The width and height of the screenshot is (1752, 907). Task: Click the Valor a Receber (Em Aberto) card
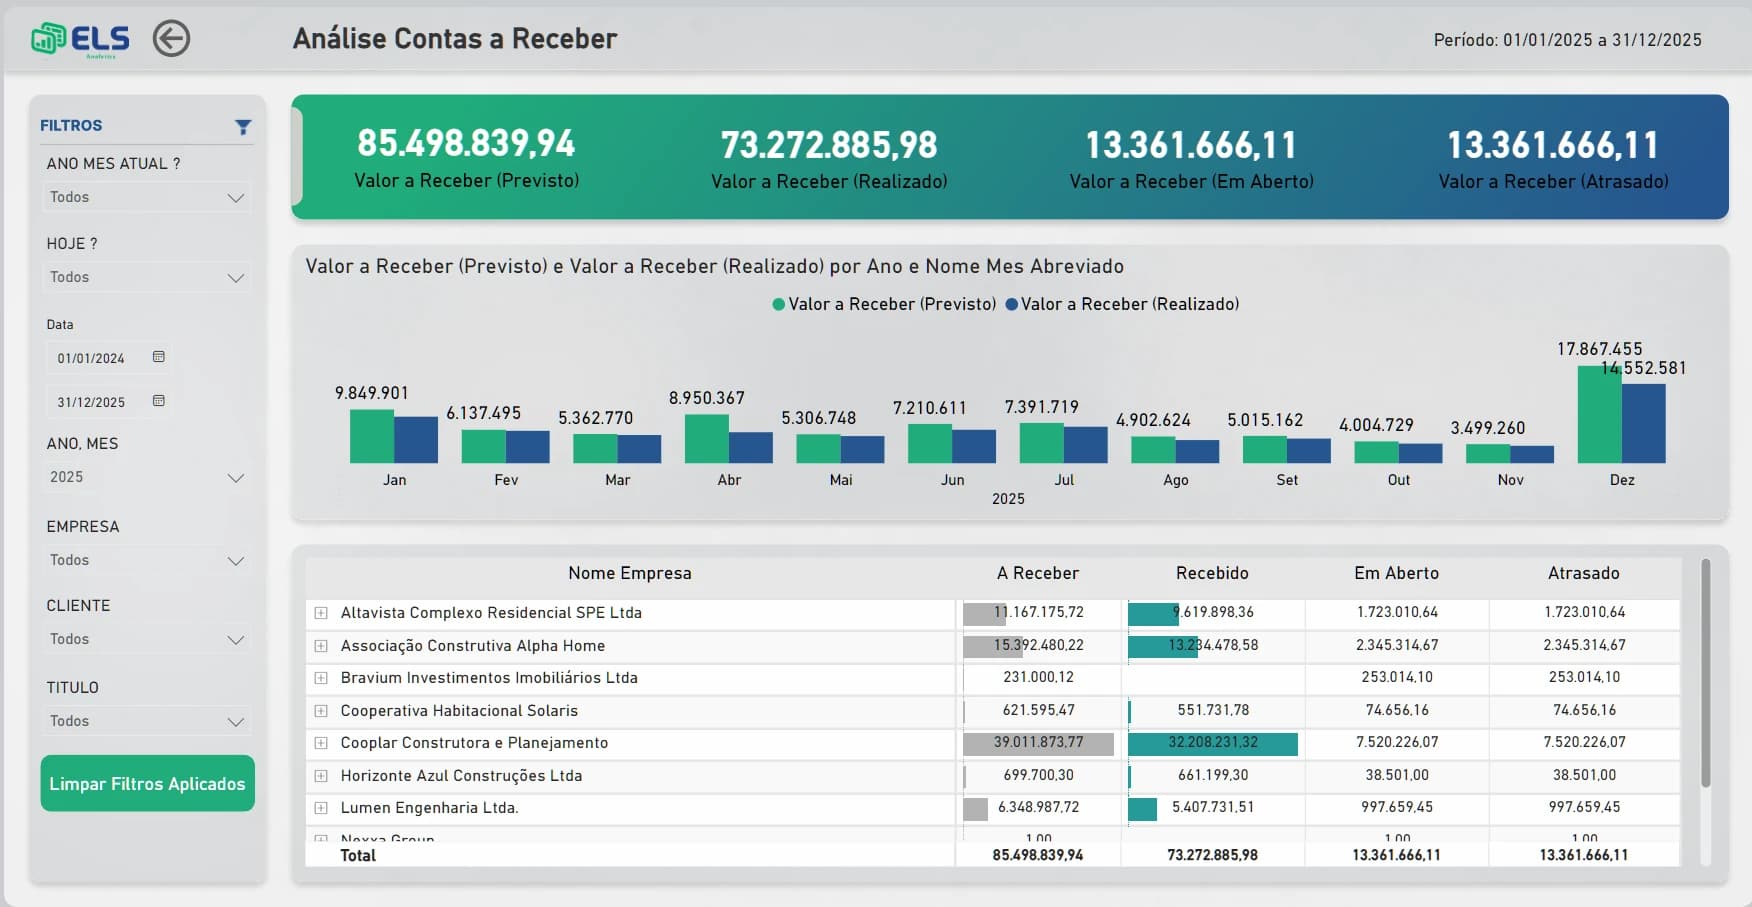pyautogui.click(x=1191, y=158)
